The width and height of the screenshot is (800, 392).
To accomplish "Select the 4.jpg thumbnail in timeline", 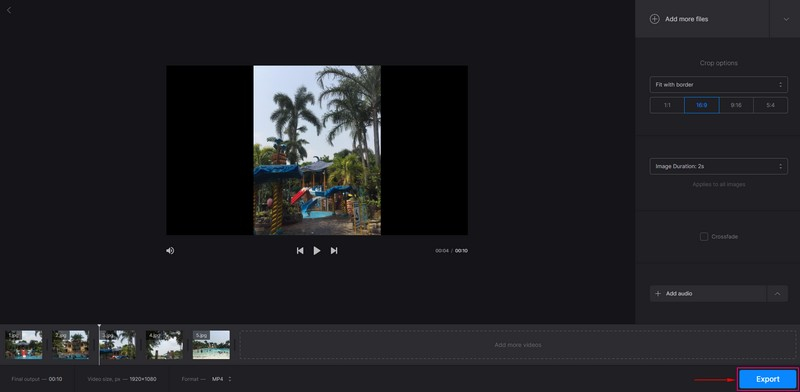I will (x=164, y=345).
